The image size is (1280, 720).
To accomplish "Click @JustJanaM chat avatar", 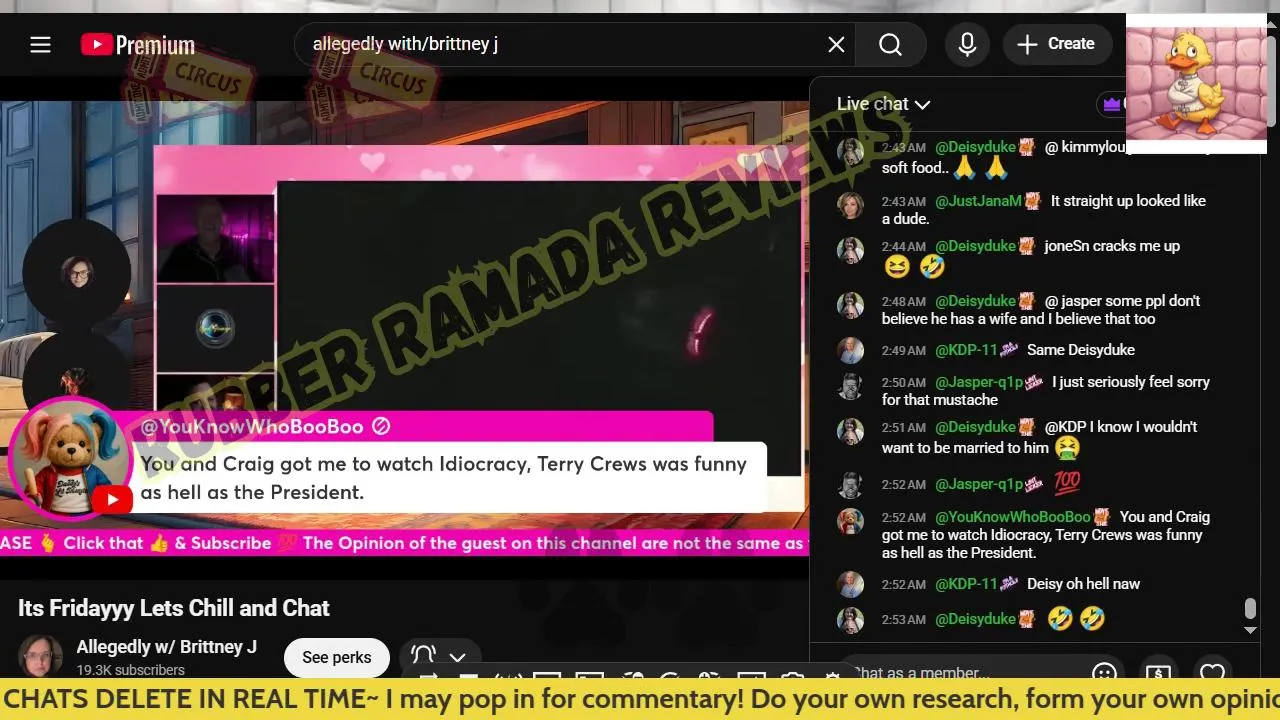I will pos(850,205).
